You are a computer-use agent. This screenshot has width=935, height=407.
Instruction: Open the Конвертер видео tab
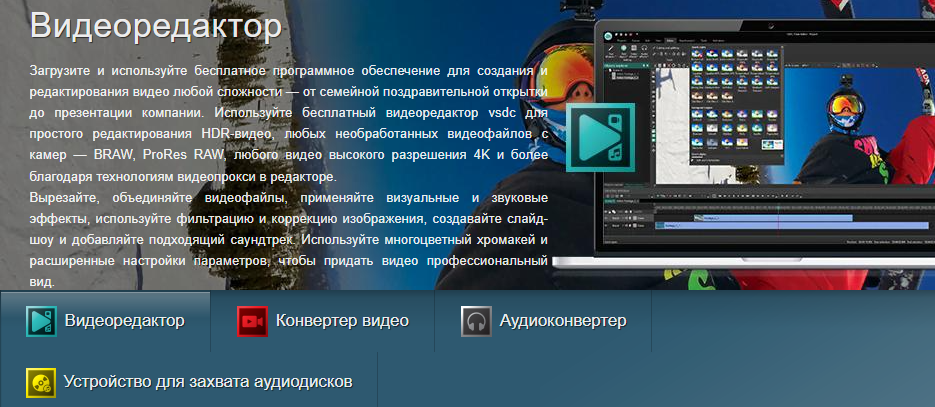(342, 321)
